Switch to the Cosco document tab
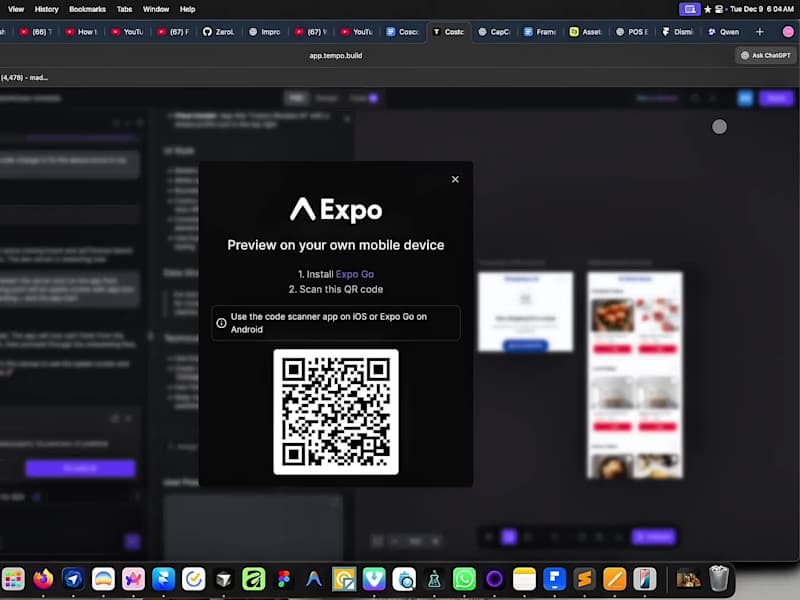 [x=402, y=32]
